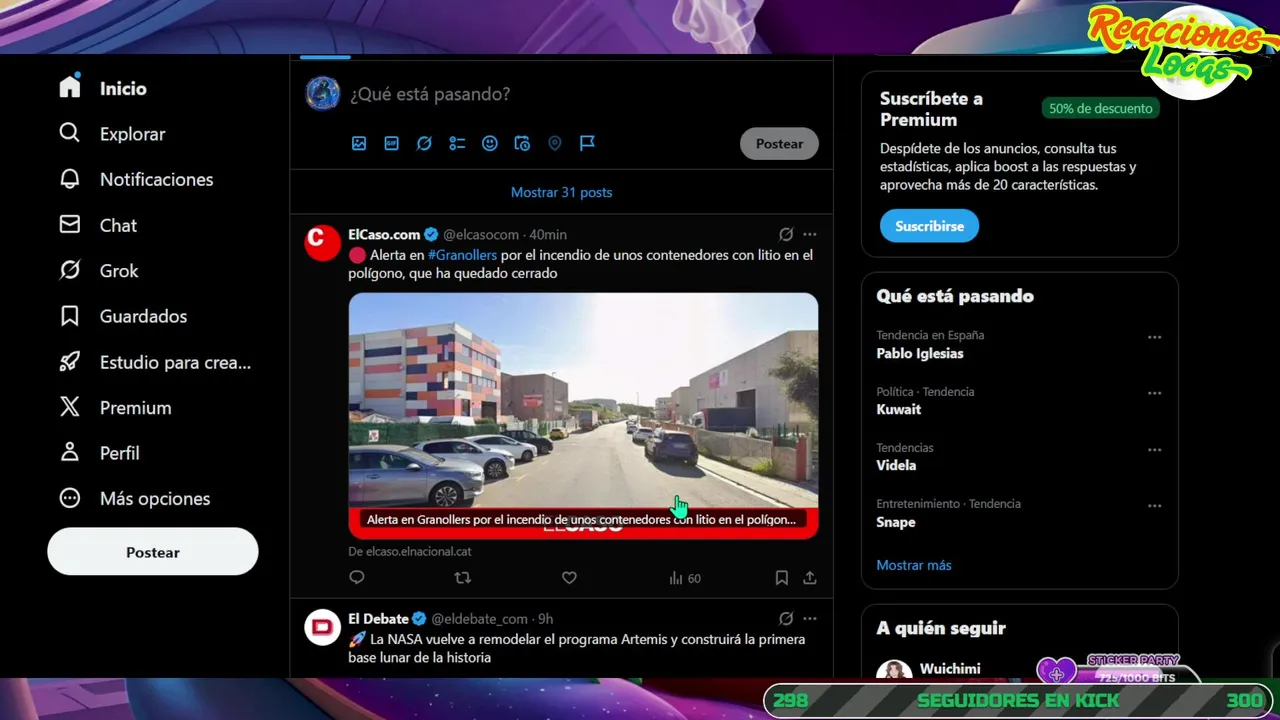Repost the ElCaso.com Granollers post

pos(463,578)
